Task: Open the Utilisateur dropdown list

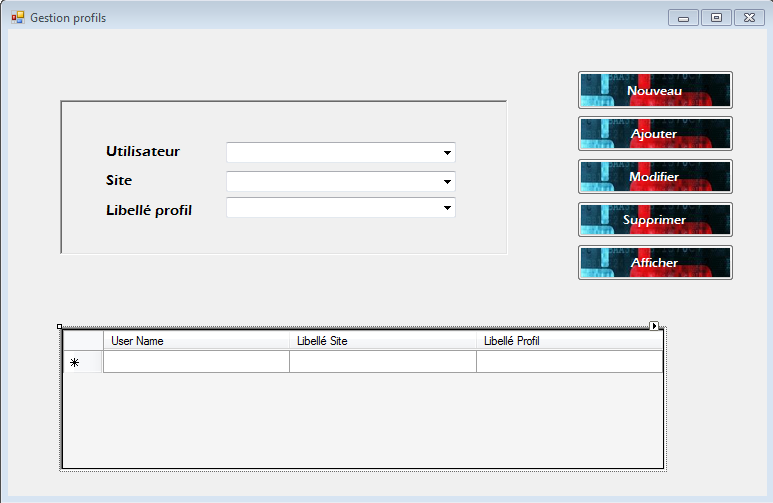Action: 447,152
